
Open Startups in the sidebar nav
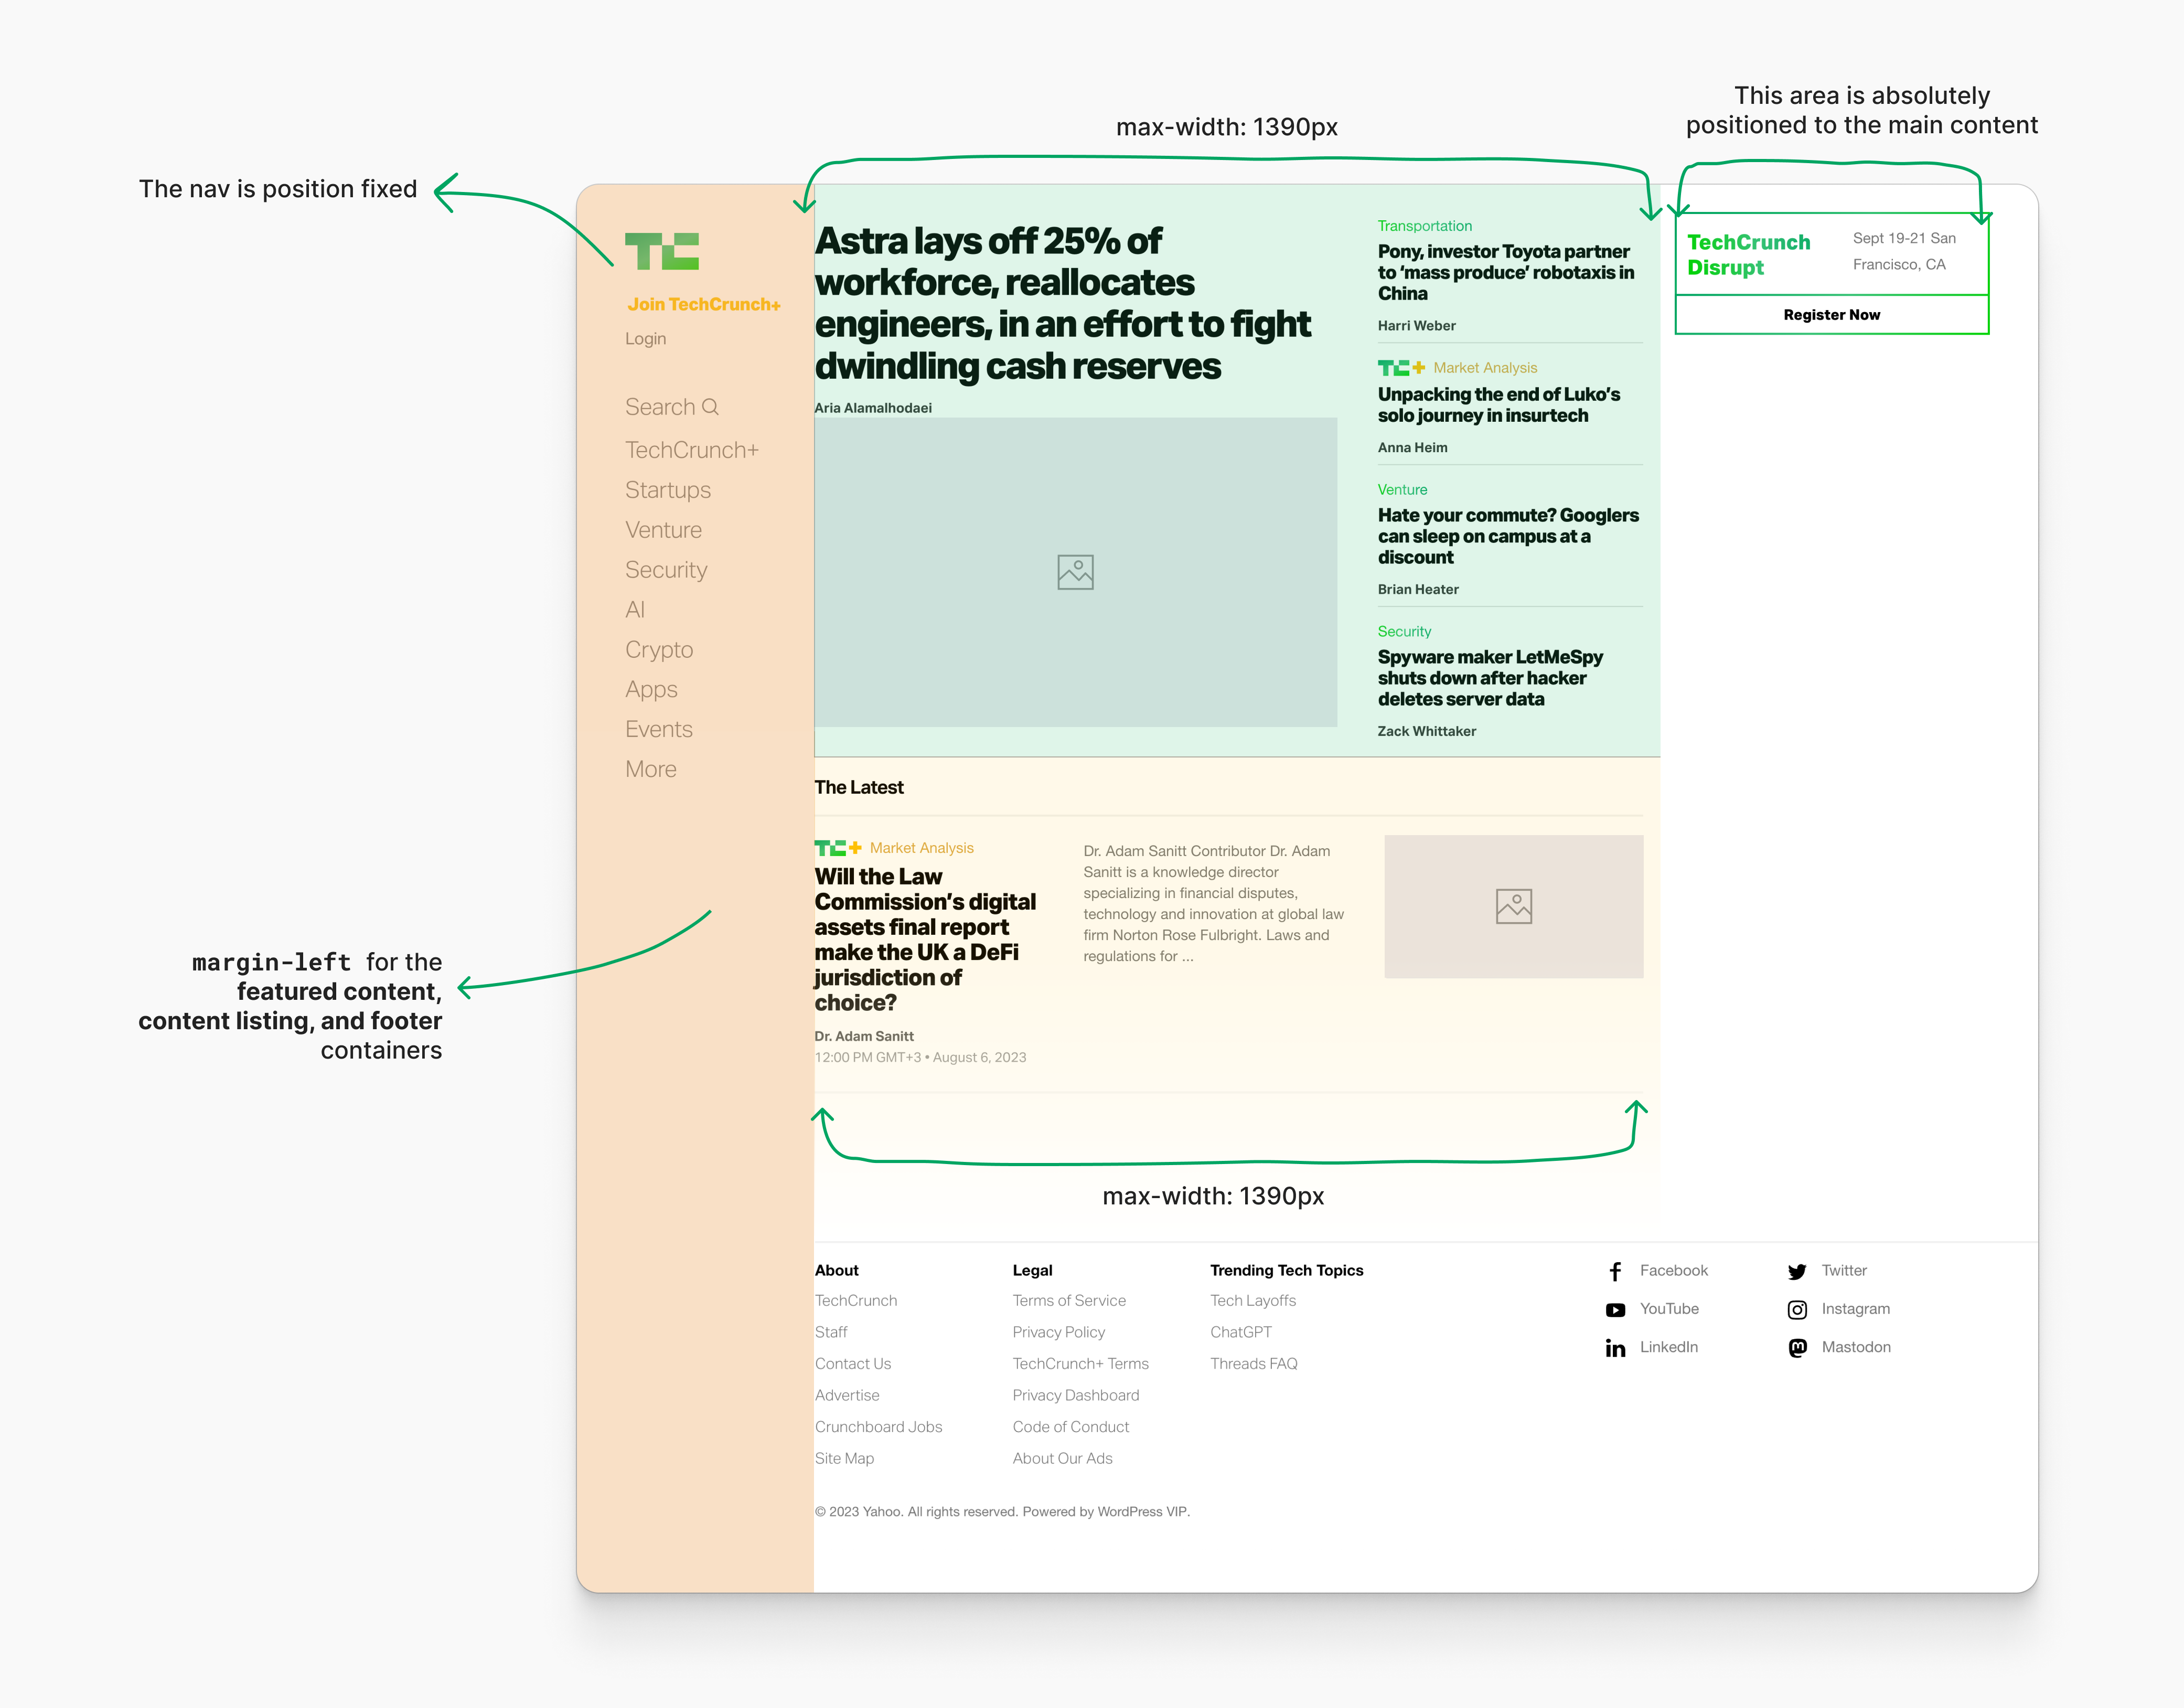point(667,490)
